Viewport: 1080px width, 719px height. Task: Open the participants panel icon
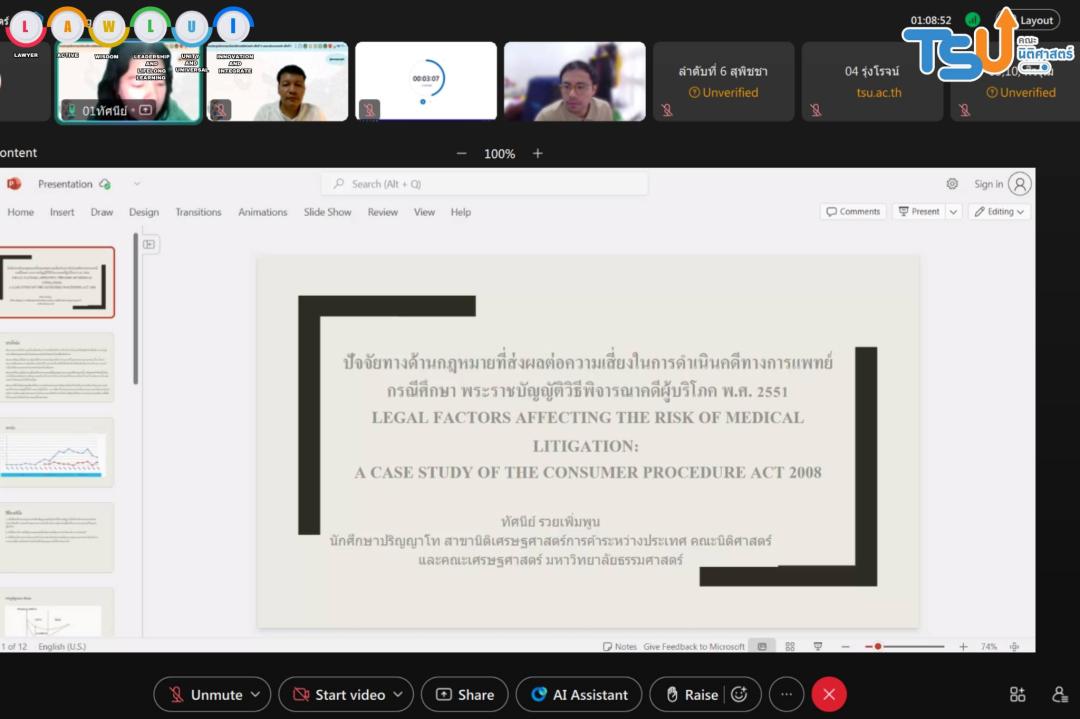point(1060,695)
